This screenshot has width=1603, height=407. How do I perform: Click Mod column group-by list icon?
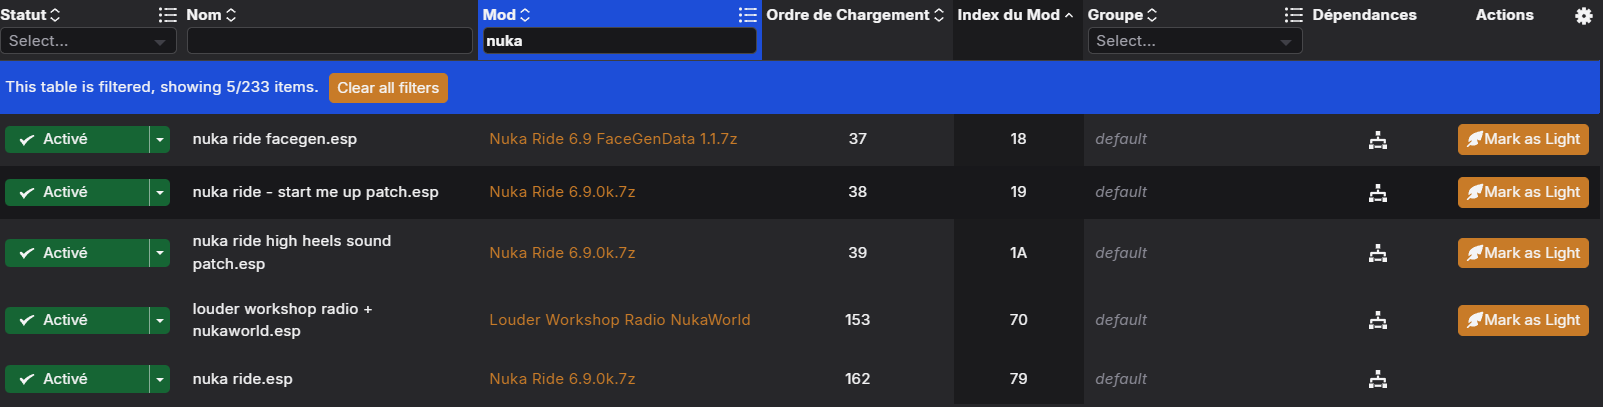(747, 15)
